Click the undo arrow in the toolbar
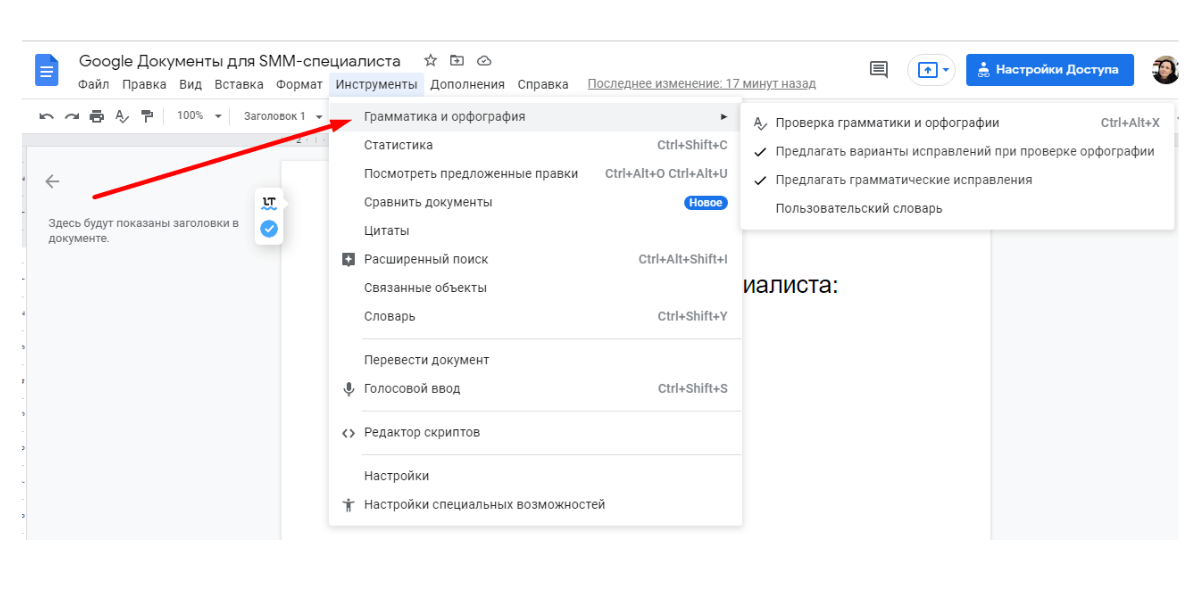This screenshot has height=600, width=1200. click(x=46, y=116)
